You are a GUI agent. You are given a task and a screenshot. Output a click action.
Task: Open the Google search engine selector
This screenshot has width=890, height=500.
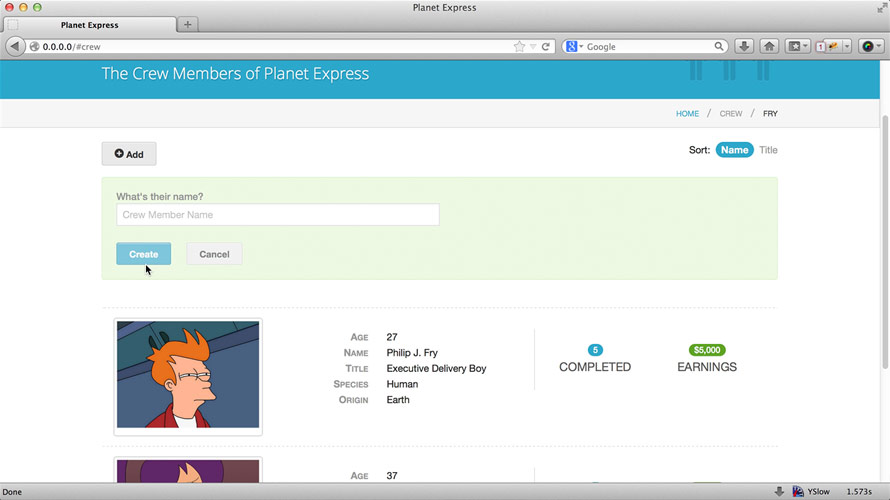[574, 47]
